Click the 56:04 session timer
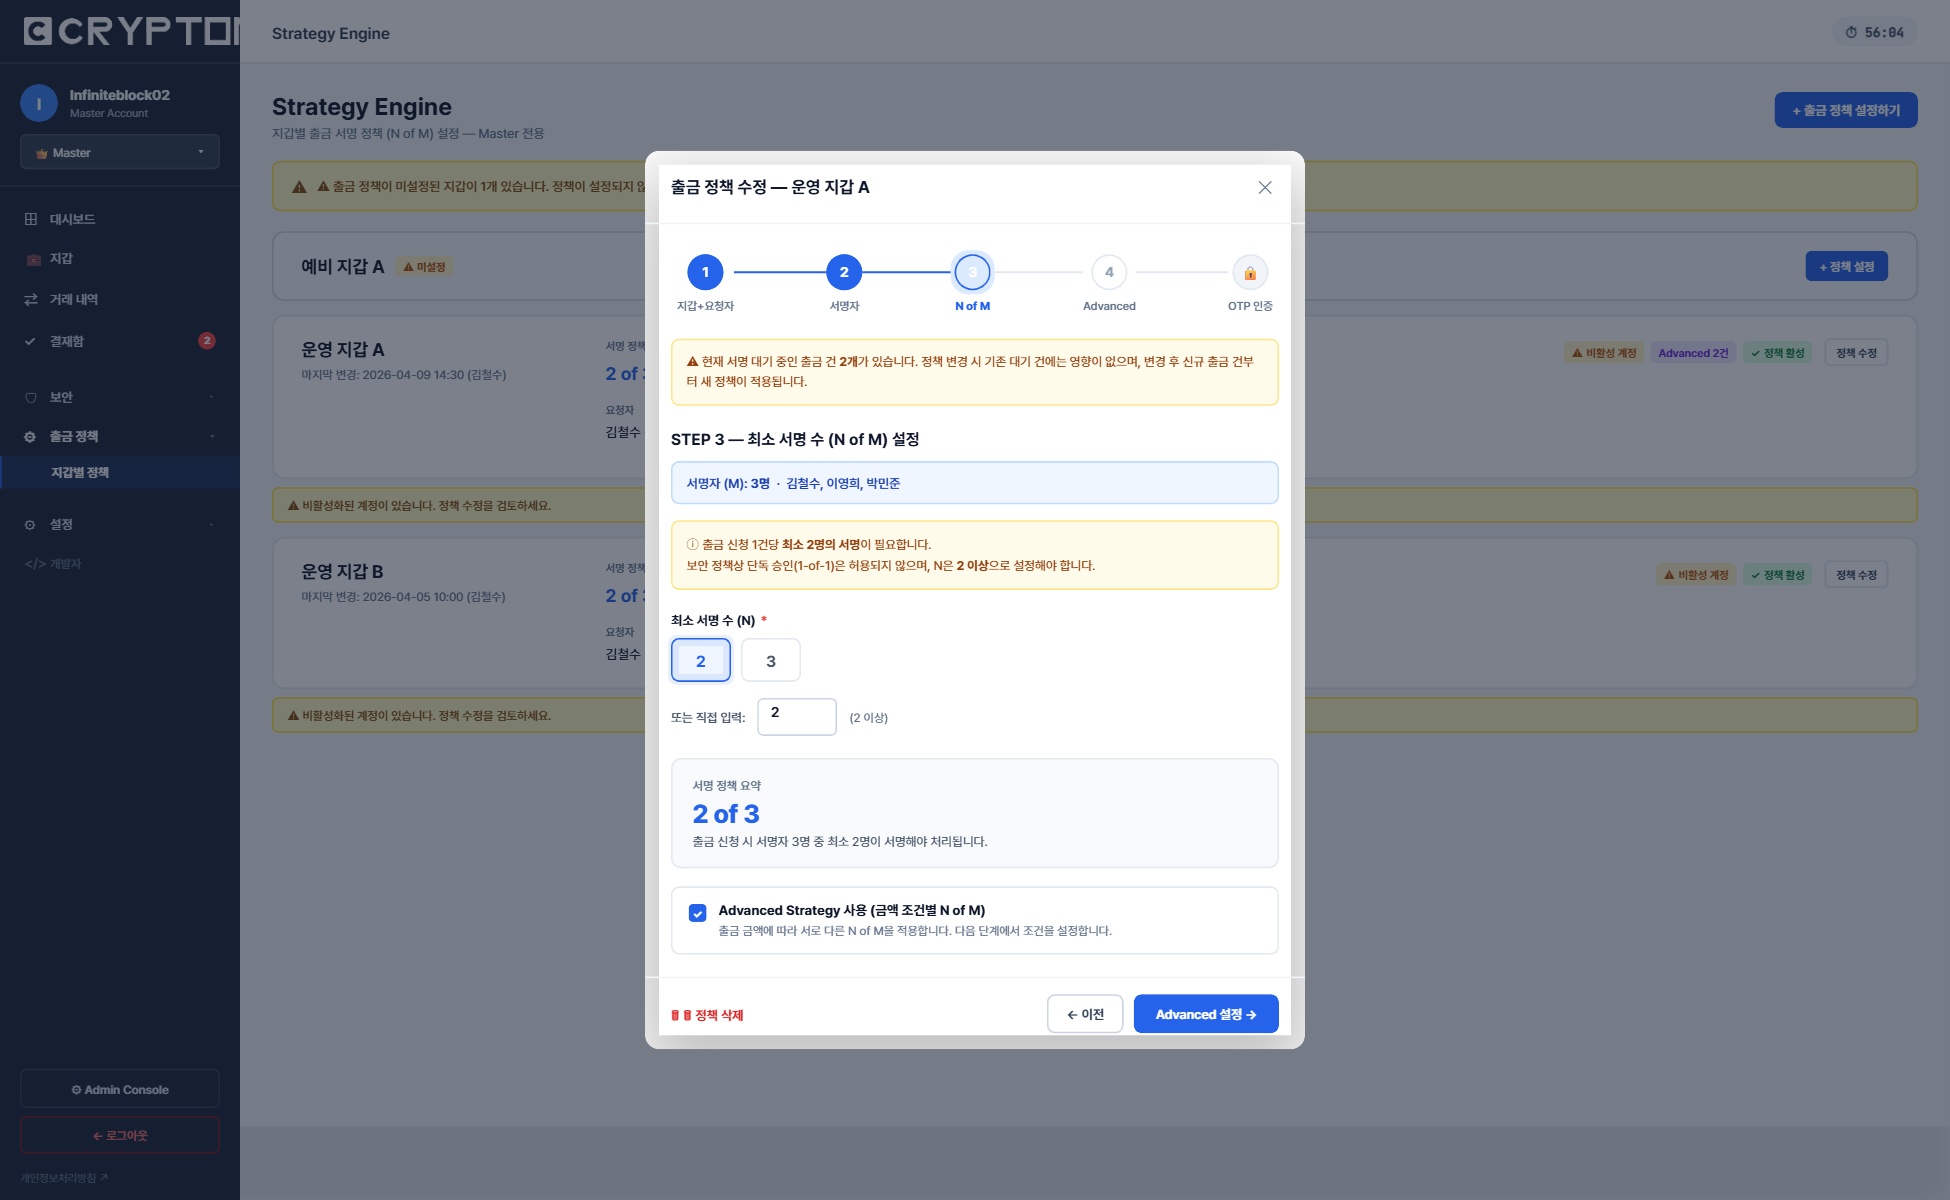 (1875, 32)
